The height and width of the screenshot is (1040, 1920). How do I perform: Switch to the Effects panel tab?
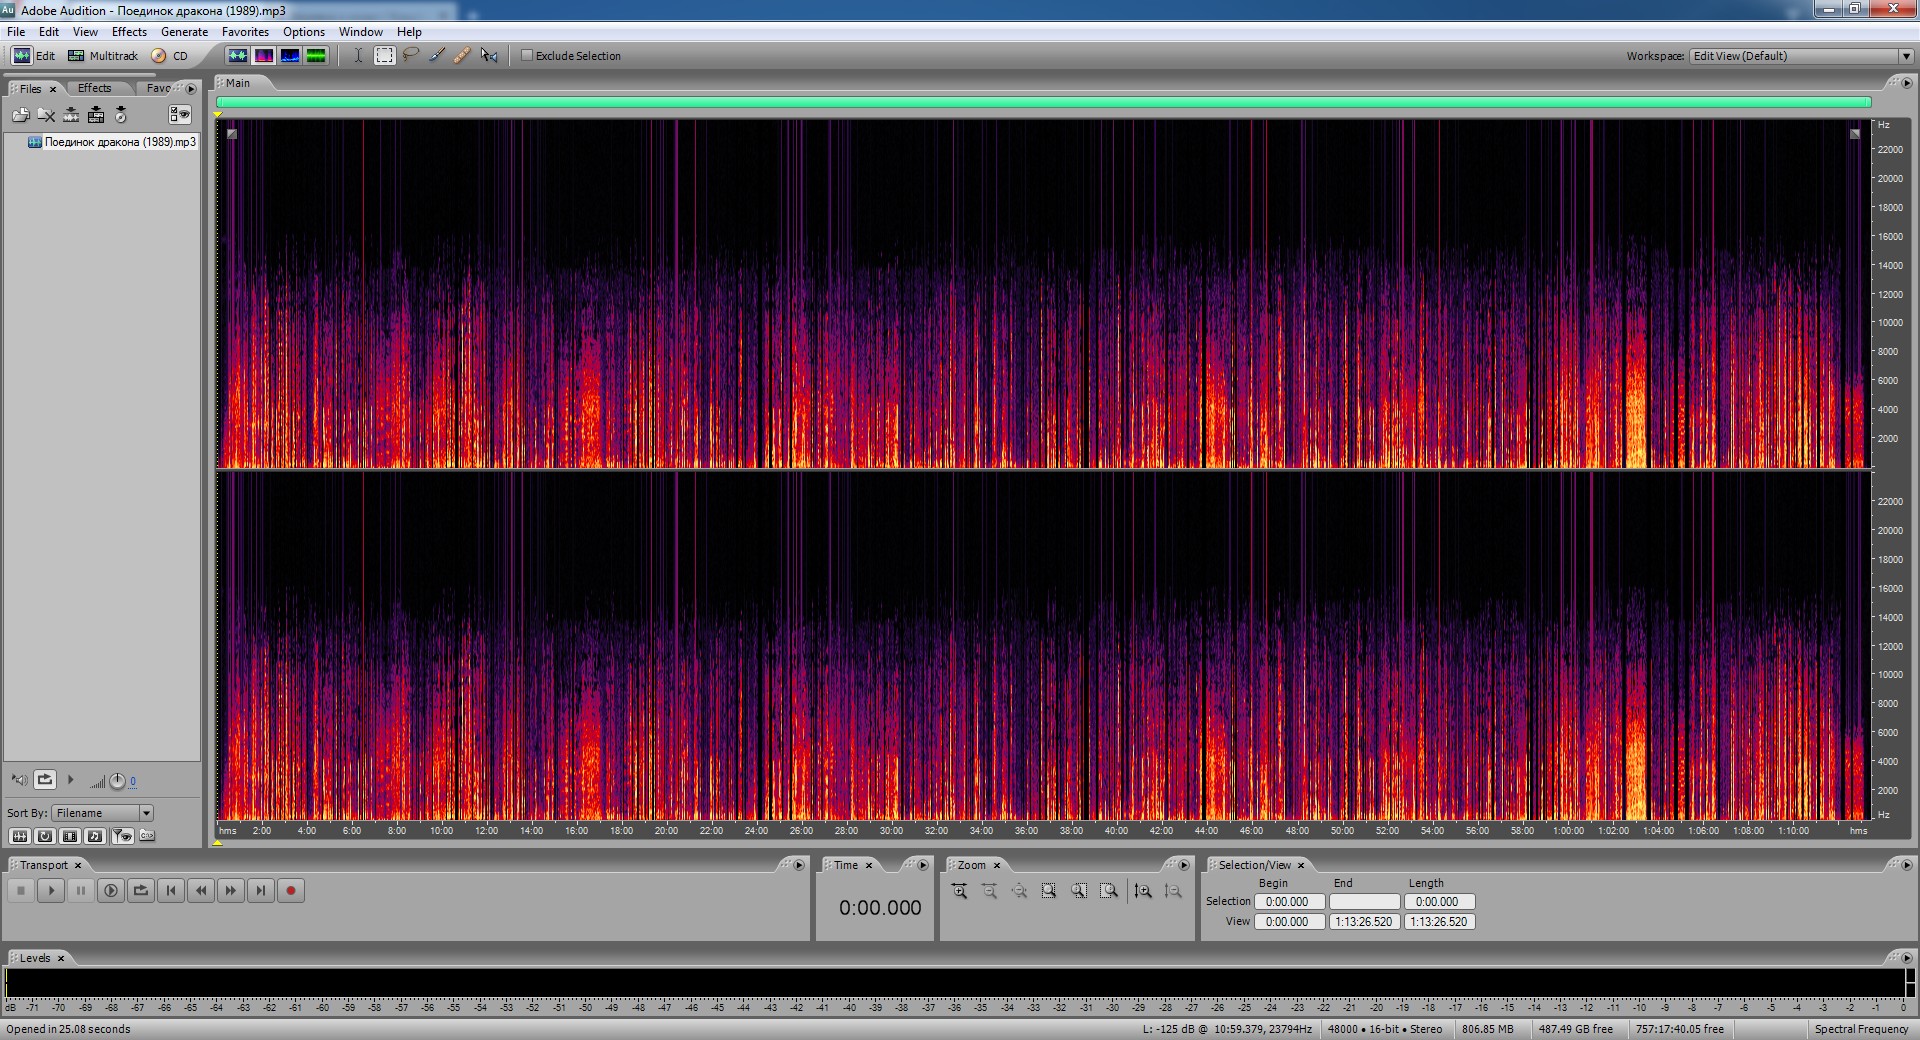(95, 88)
